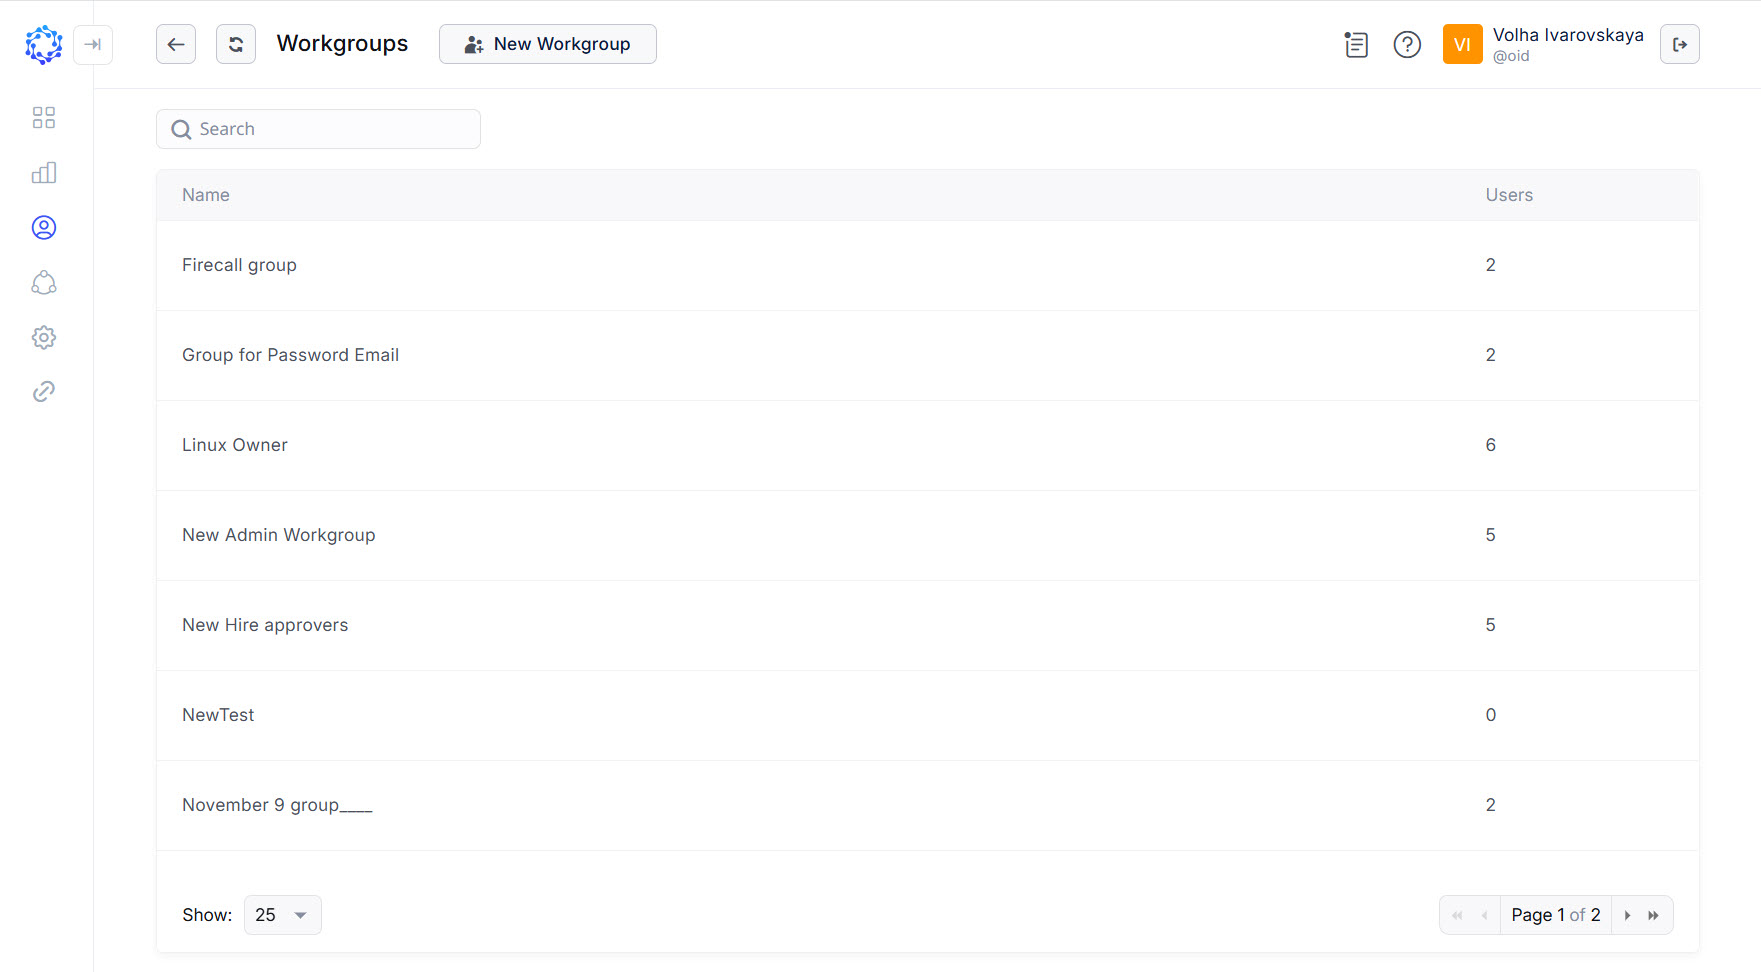This screenshot has width=1761, height=972.
Task: Open the link icon in sidebar
Action: [44, 391]
